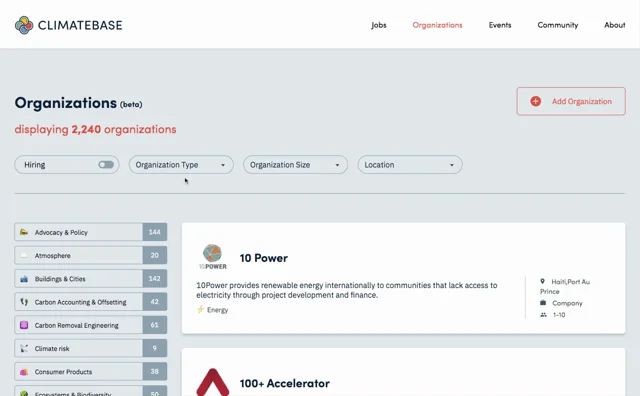Click the 142 count badge
The image size is (640, 396).
point(155,279)
